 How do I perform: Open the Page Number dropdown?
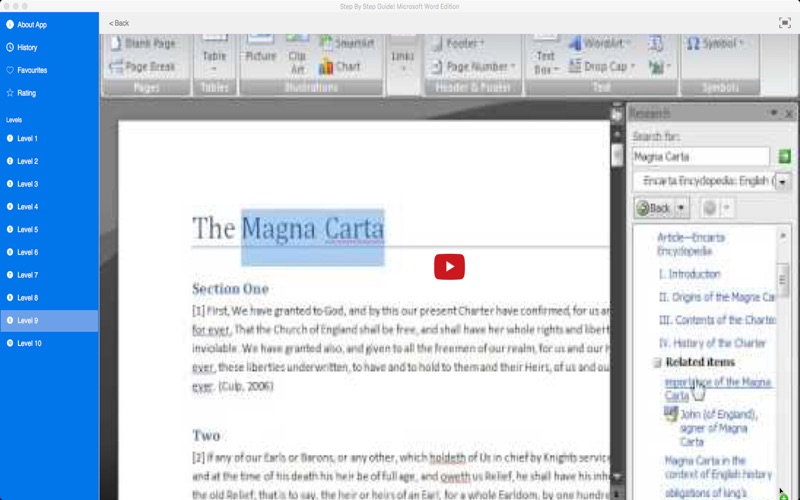tap(473, 67)
